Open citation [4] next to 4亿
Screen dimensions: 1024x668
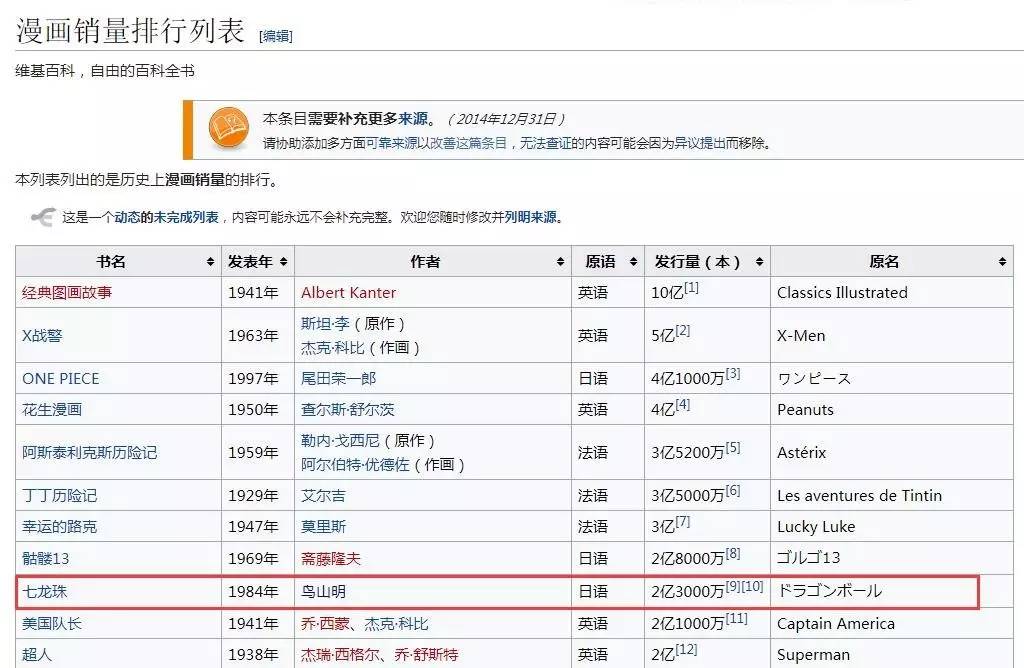coord(682,404)
